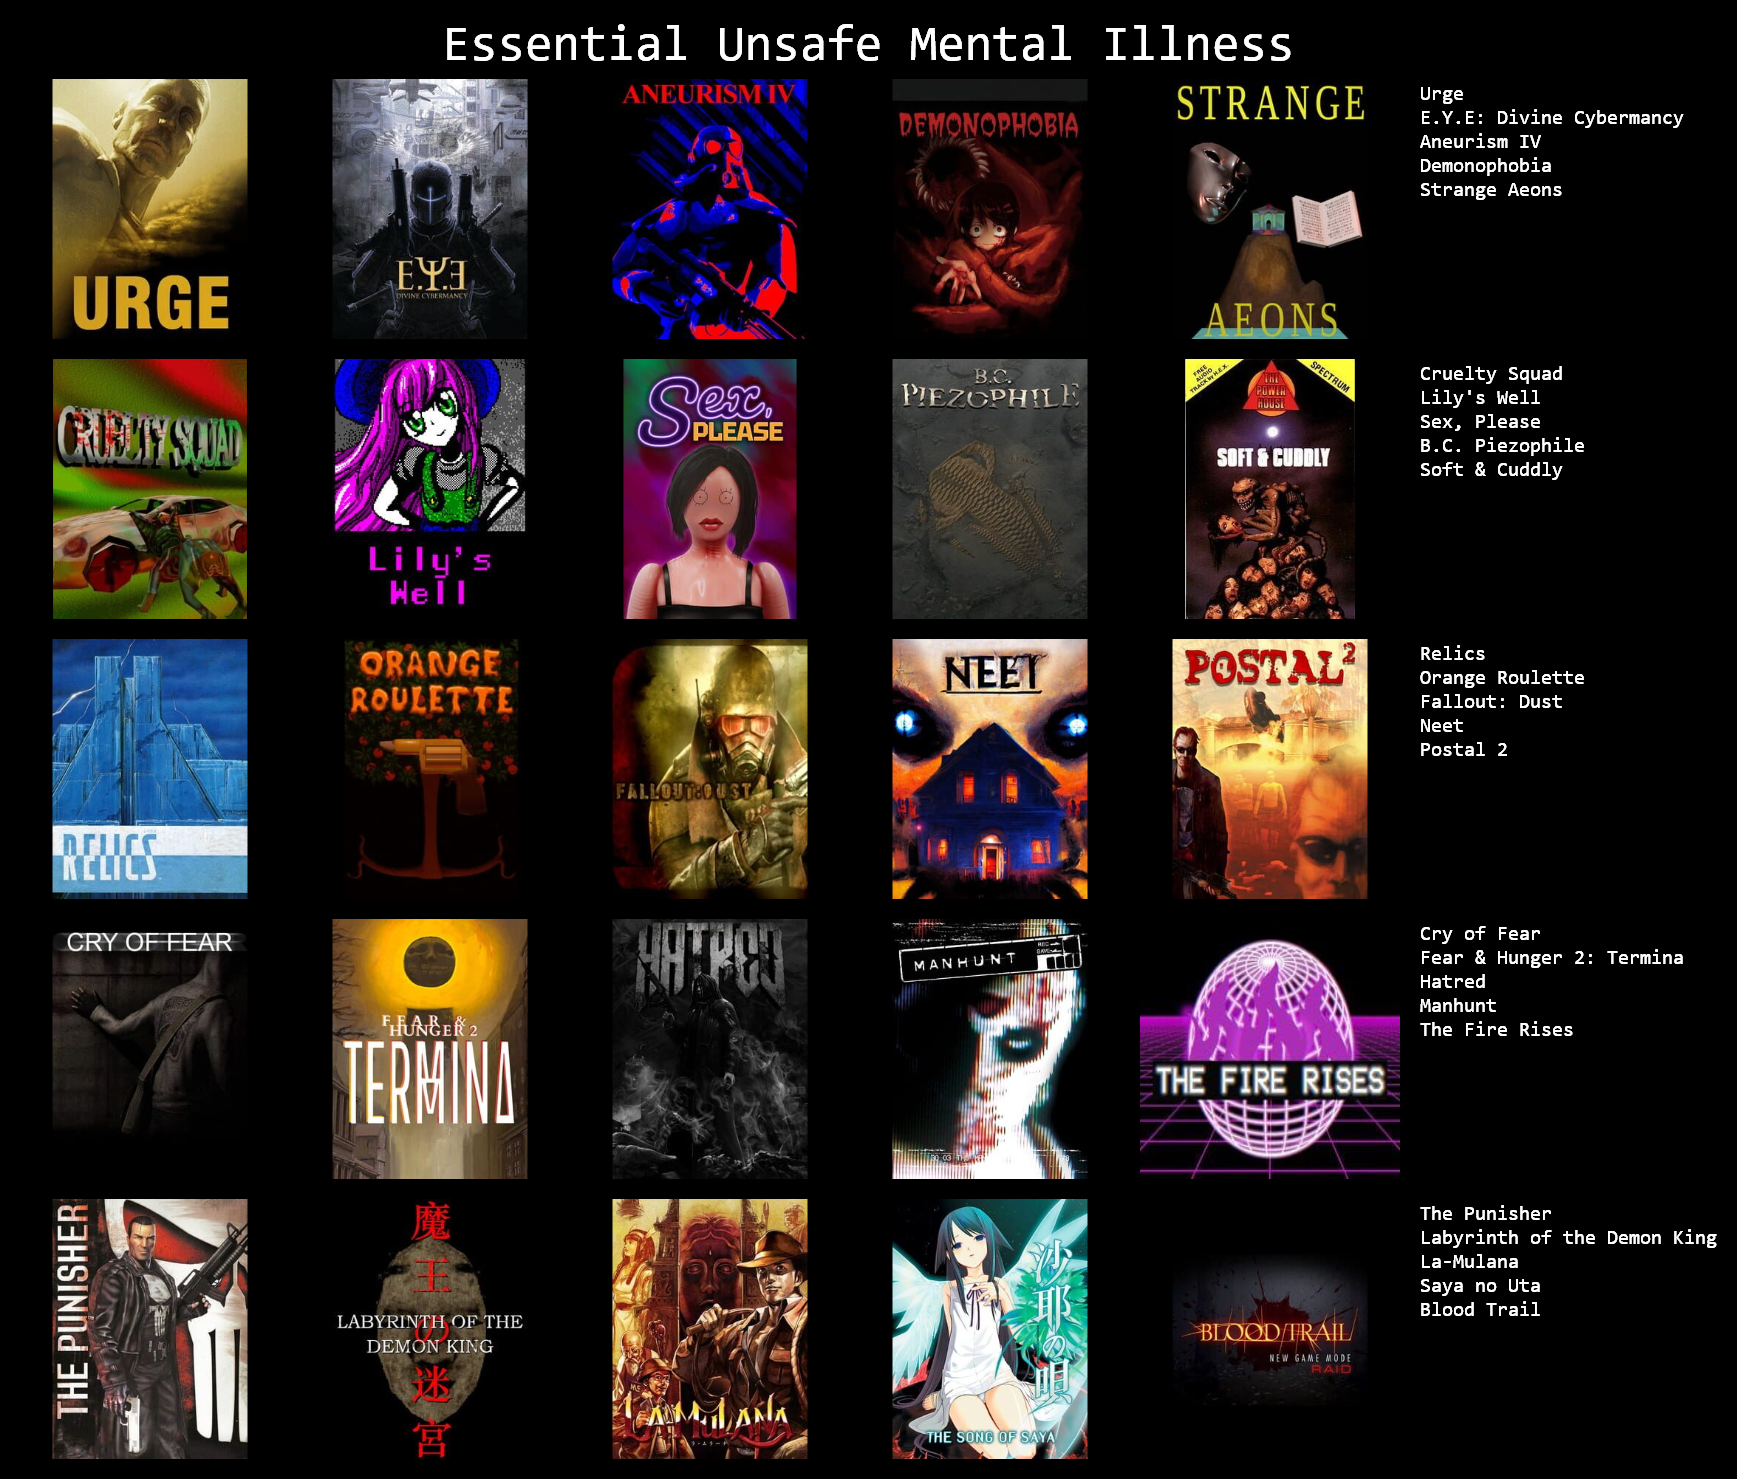
Task: Select 'B.C. Piezophile' list text
Action: pyautogui.click(x=1501, y=446)
